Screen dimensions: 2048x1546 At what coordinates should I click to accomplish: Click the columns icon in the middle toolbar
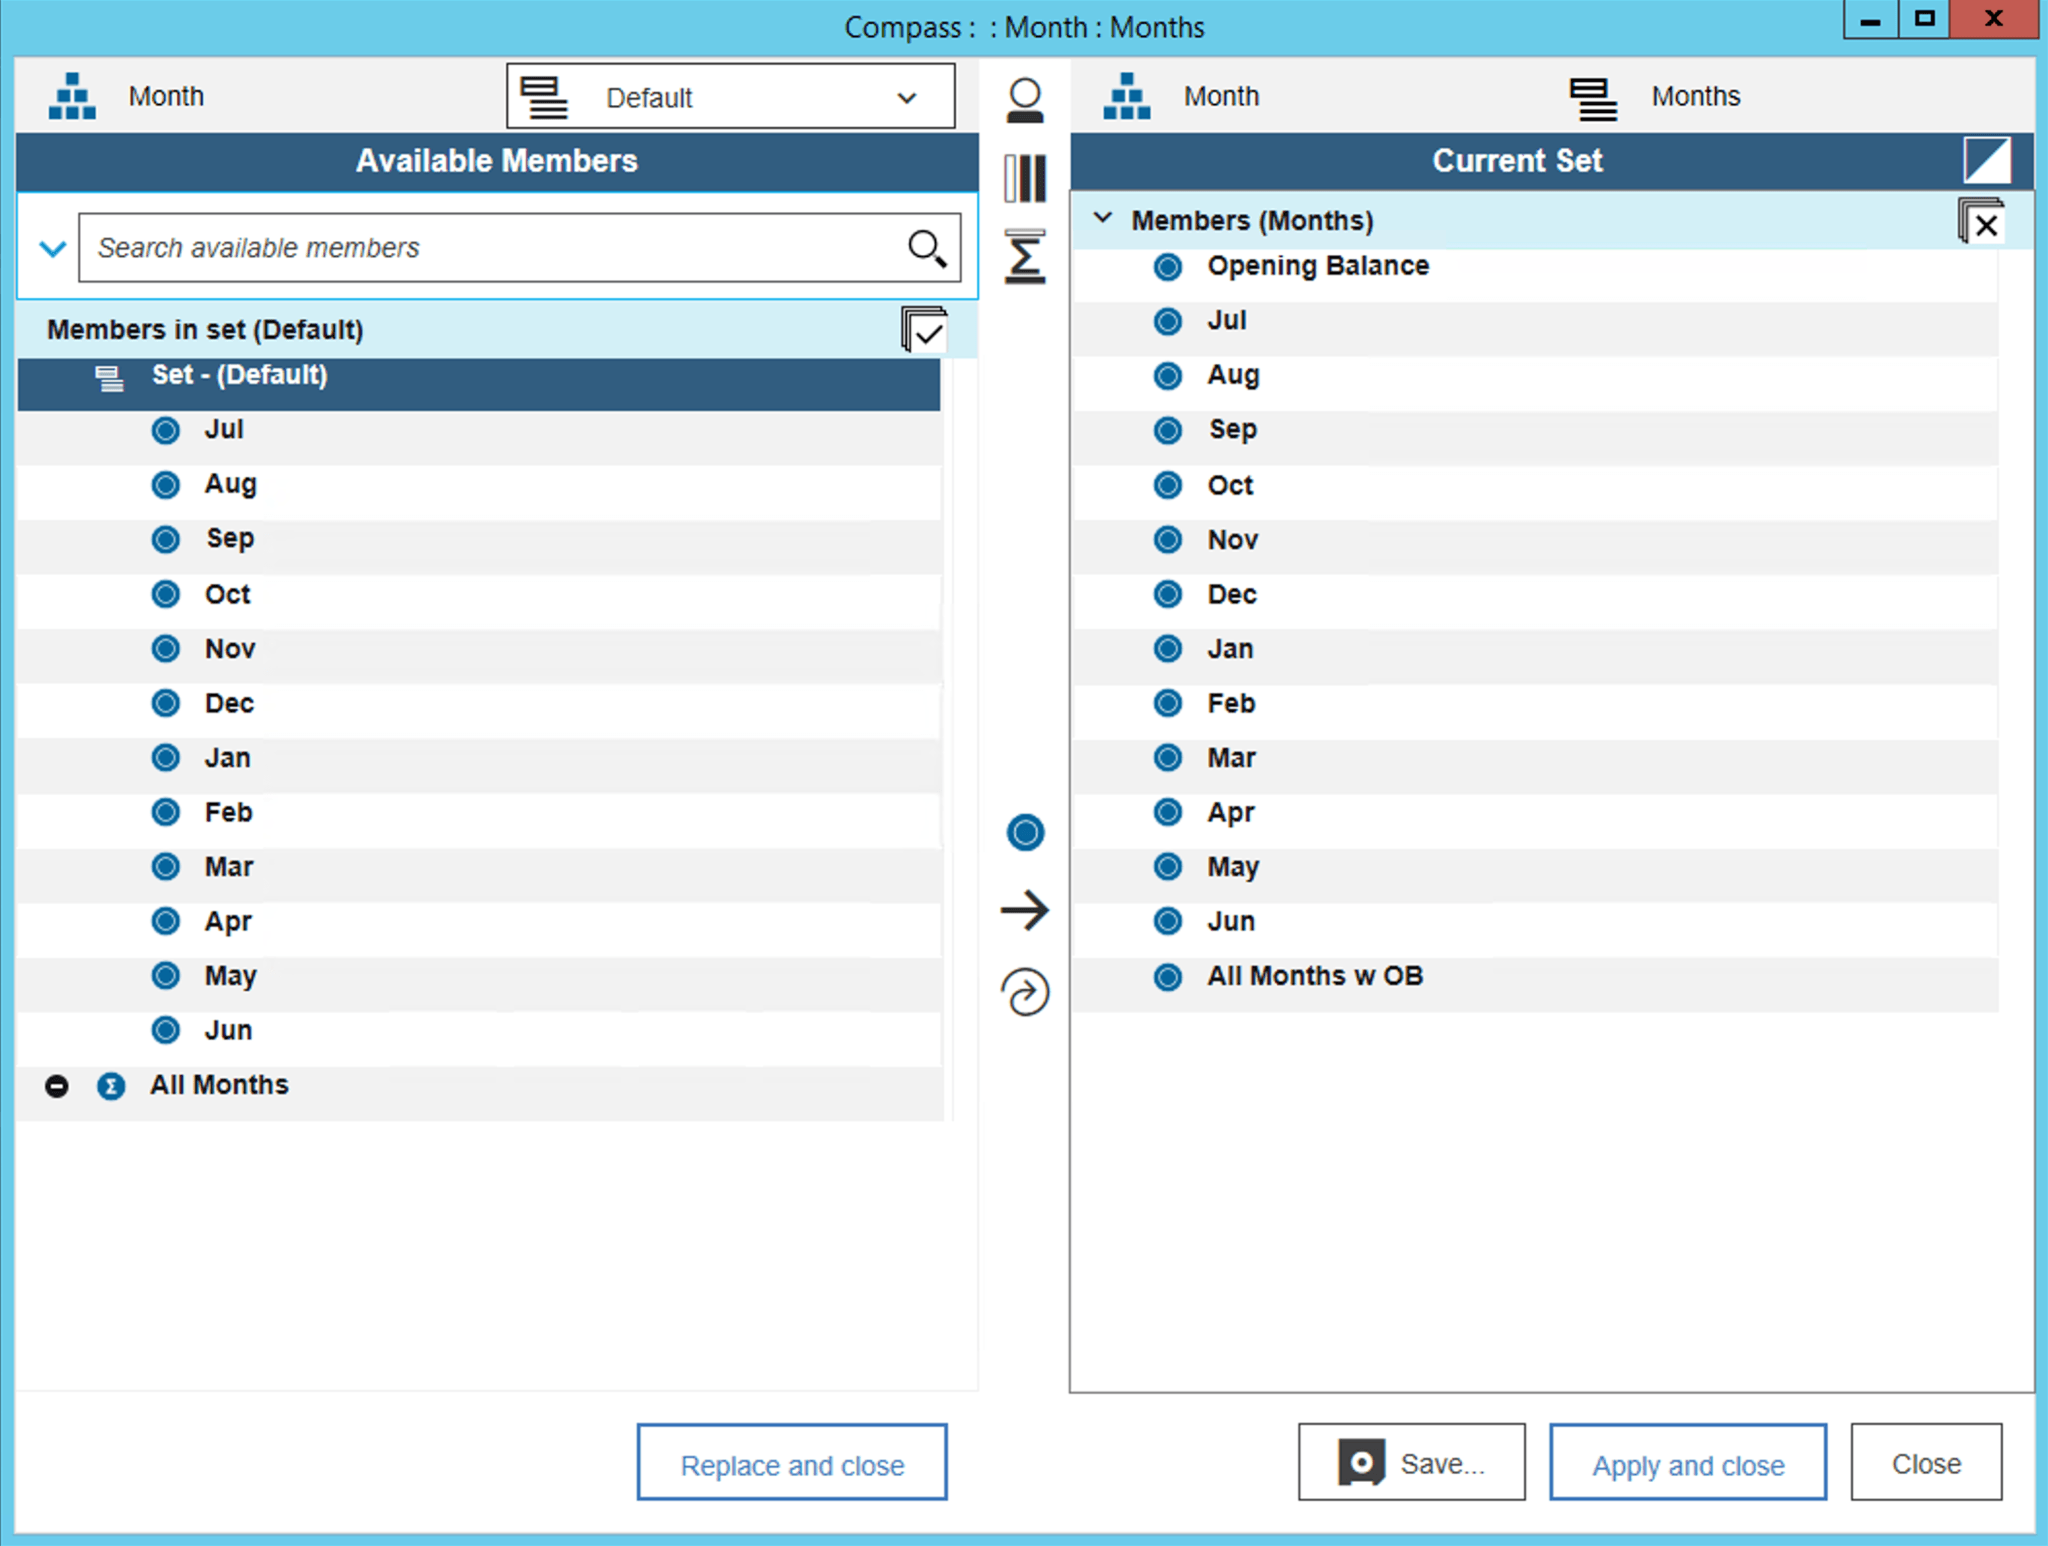[1024, 178]
